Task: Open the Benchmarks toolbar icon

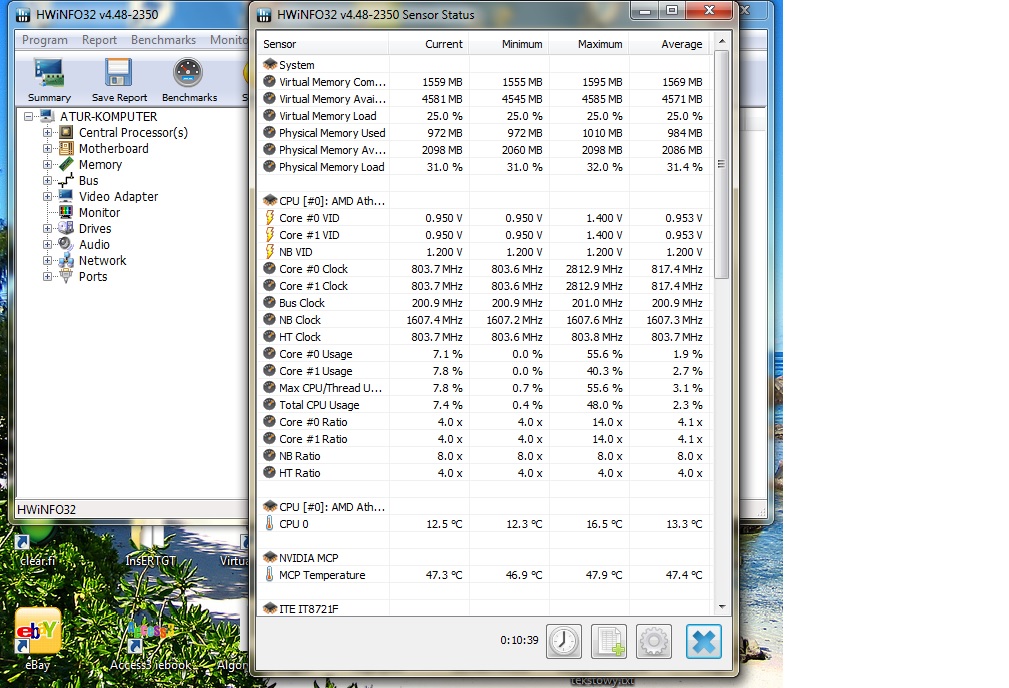Action: (x=189, y=80)
